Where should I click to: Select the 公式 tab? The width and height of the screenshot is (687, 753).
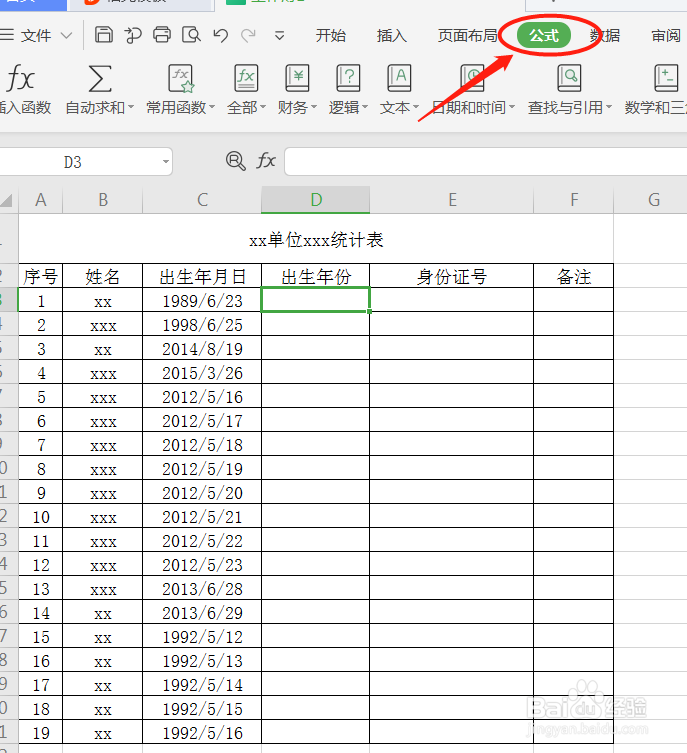tap(544, 36)
